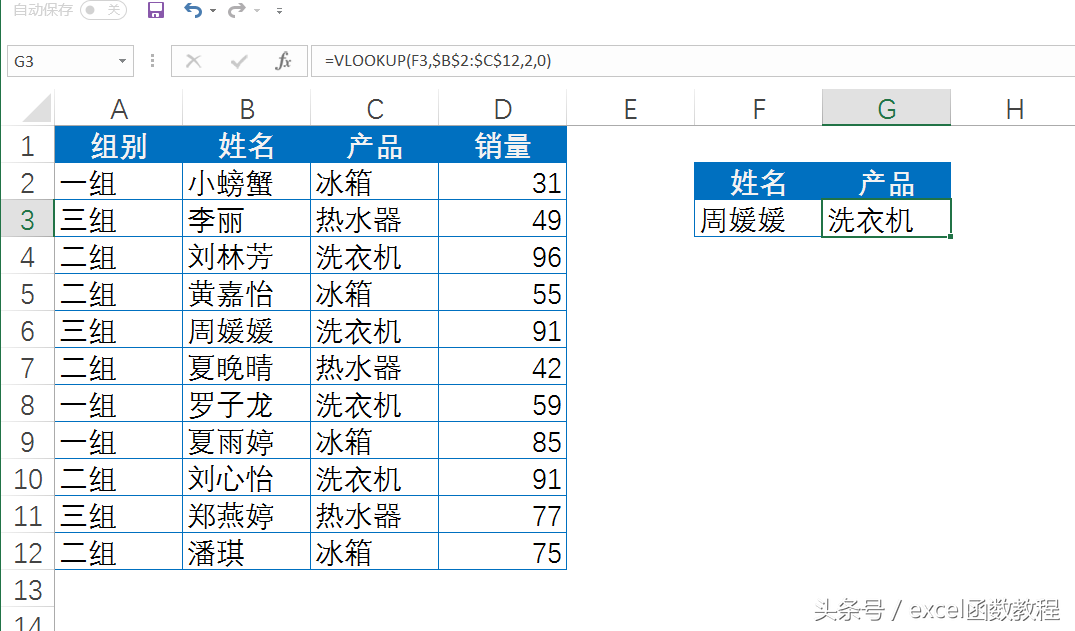Open Customize Quick Access Toolbar dropdown
Screen dimensions: 1075x631
[279, 11]
